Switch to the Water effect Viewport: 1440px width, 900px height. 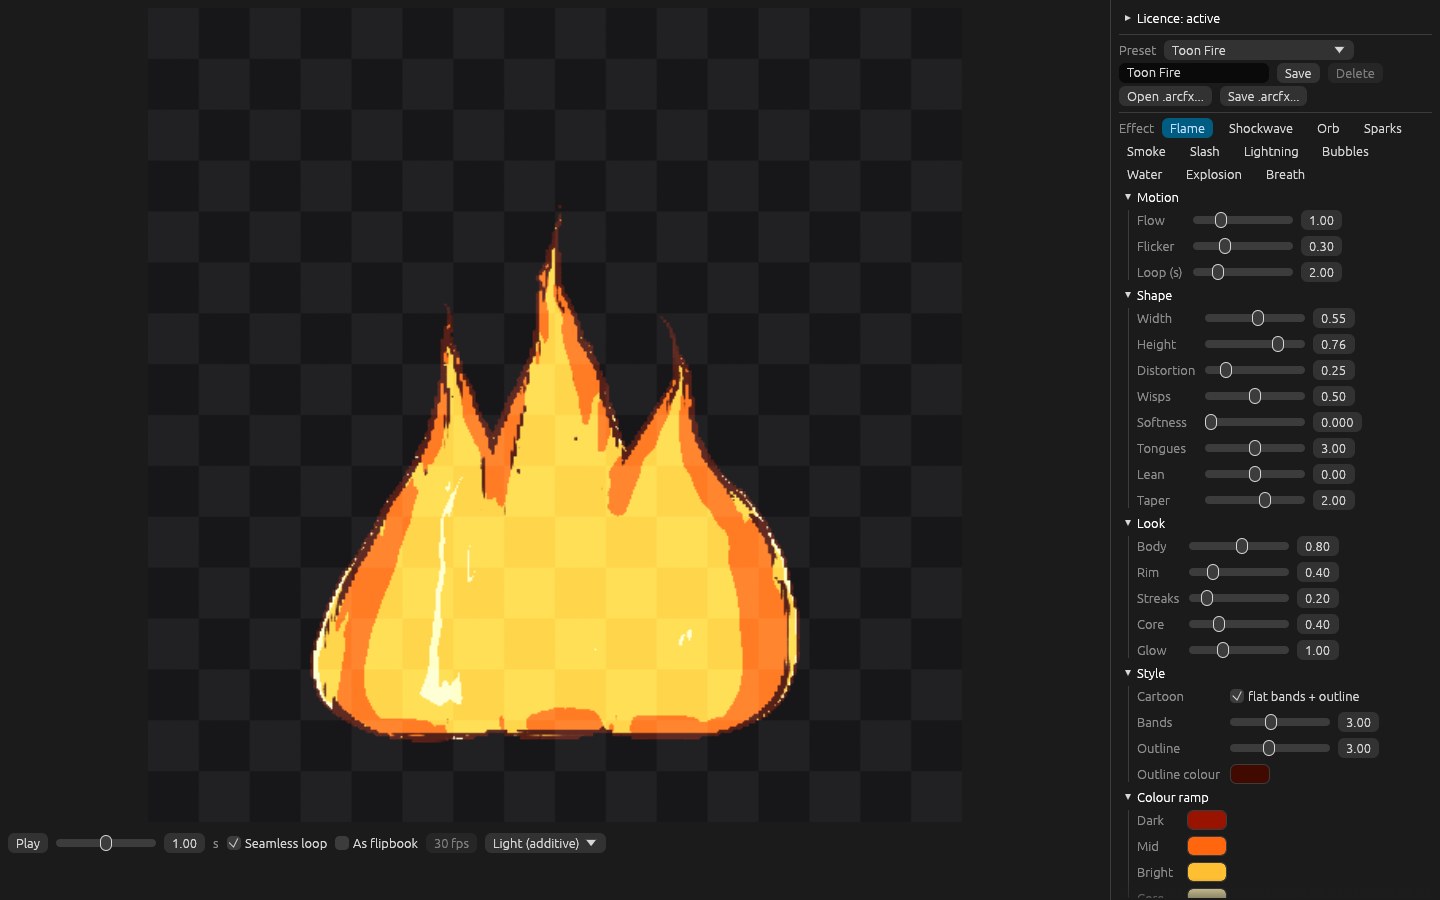tap(1144, 174)
